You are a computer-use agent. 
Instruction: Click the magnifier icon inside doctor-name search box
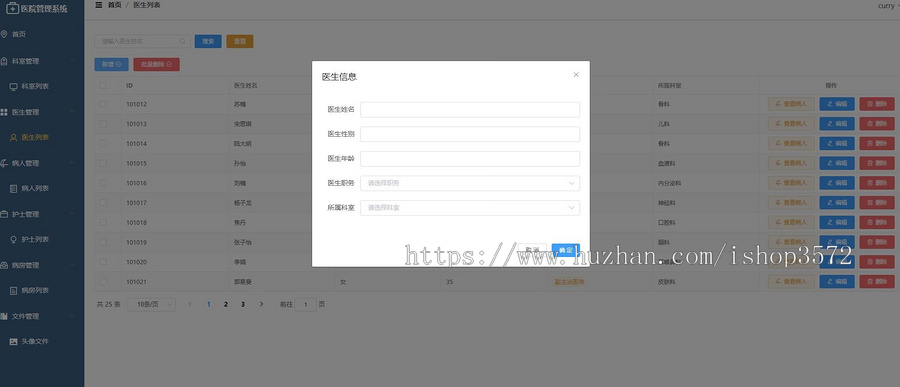coord(182,41)
